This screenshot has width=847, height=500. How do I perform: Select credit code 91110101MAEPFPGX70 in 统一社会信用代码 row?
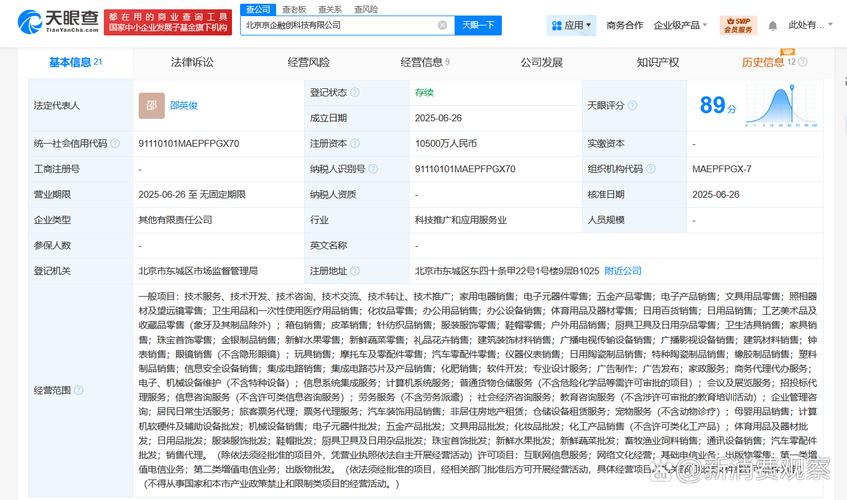tap(189, 144)
